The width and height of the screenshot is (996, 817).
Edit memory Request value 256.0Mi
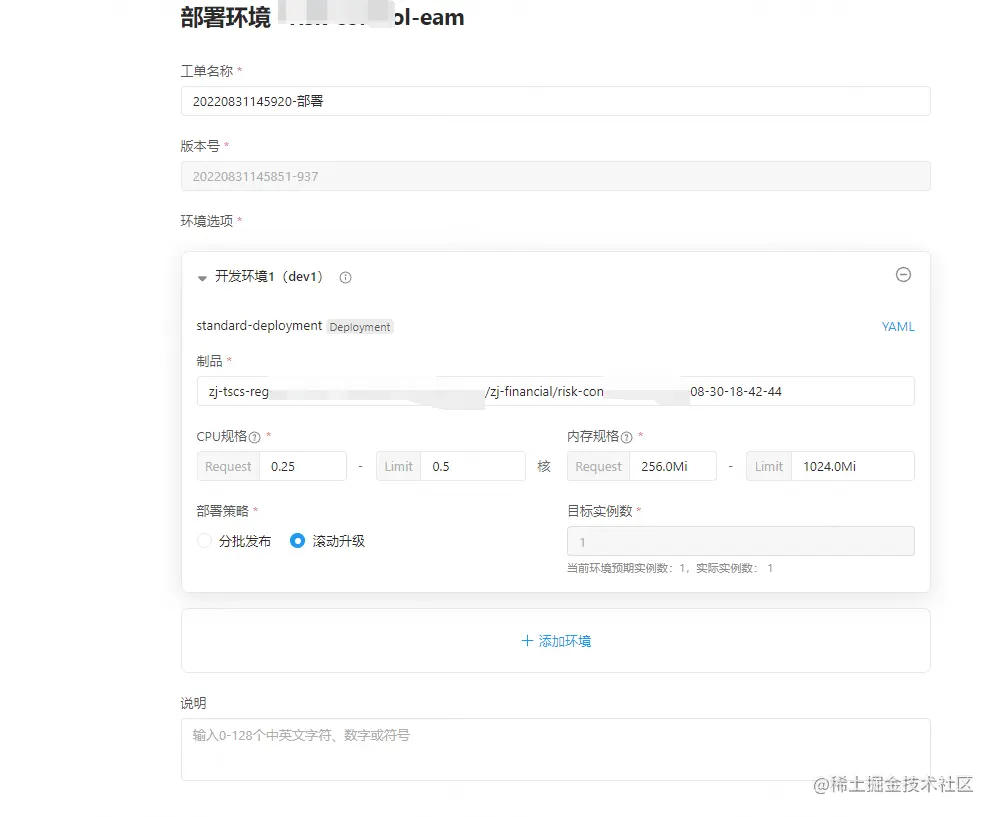pyautogui.click(x=673, y=466)
